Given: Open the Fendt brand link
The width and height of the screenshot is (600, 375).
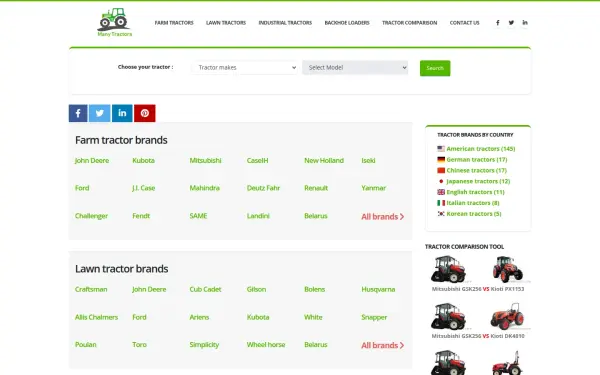Looking at the screenshot, I should (x=141, y=216).
